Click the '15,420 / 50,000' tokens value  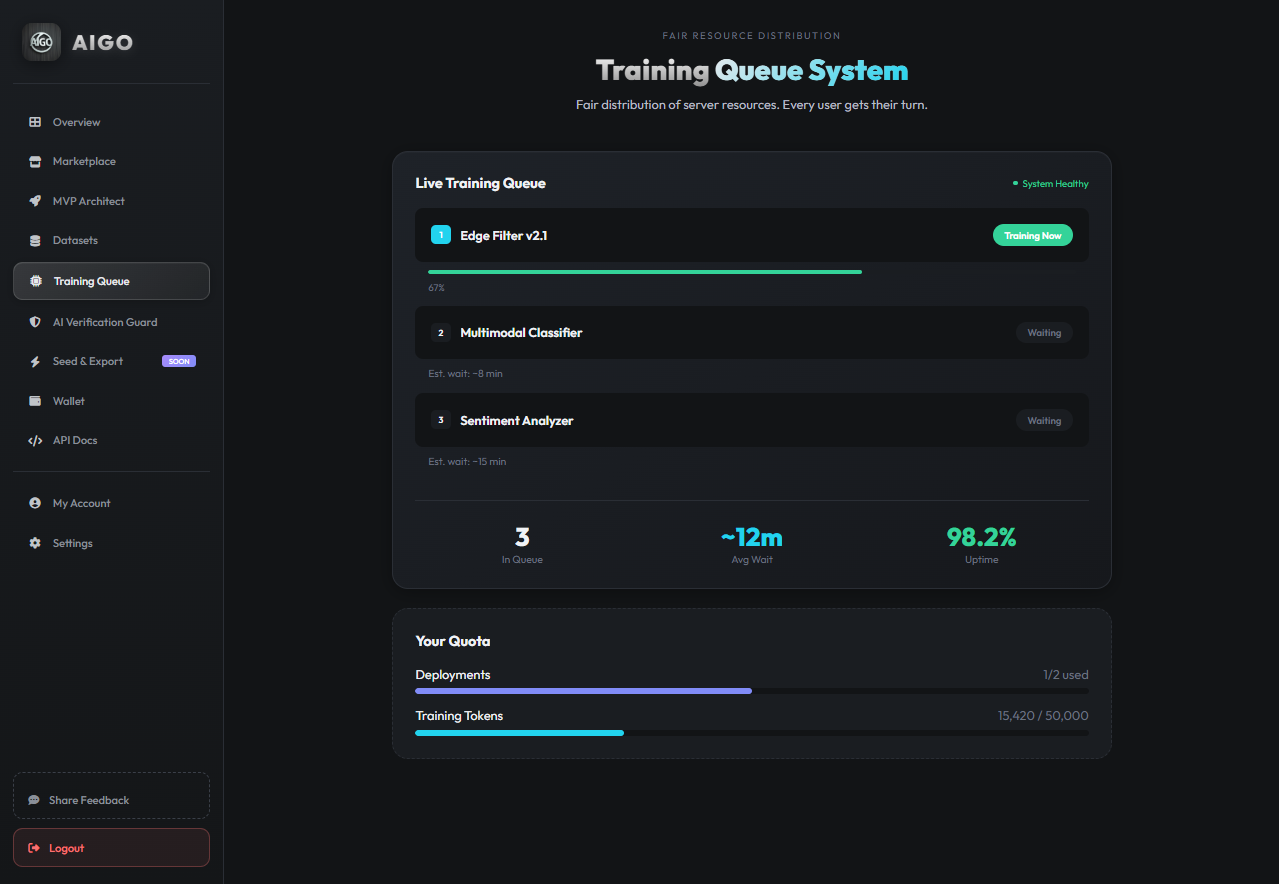[1043, 716]
